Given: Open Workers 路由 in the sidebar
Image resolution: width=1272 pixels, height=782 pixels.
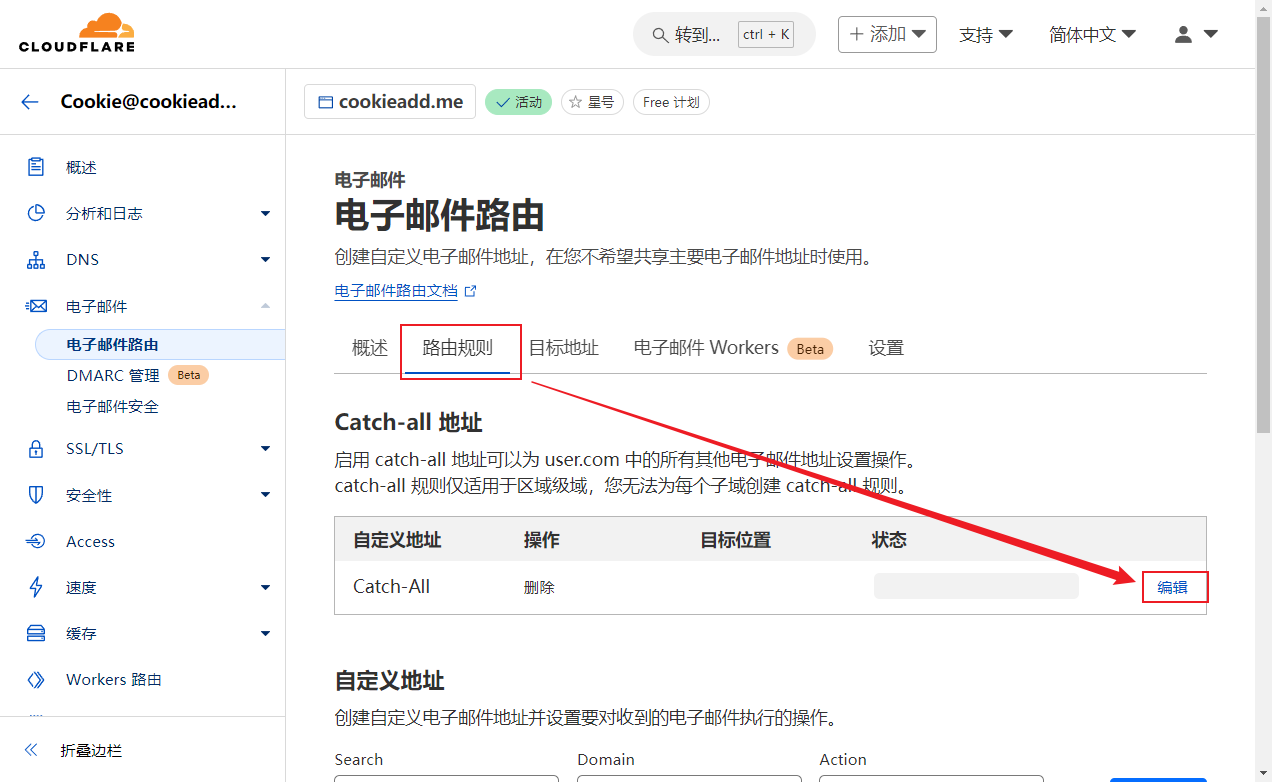Looking at the screenshot, I should pyautogui.click(x=113, y=680).
